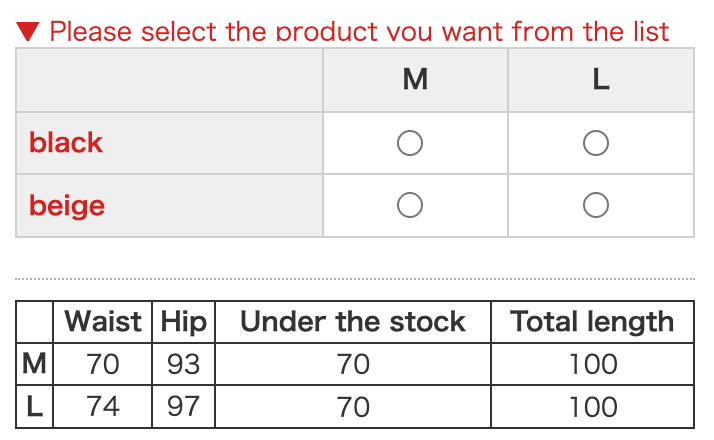This screenshot has width=714, height=440.
Task: Click the Total length header
Action: click(x=592, y=322)
